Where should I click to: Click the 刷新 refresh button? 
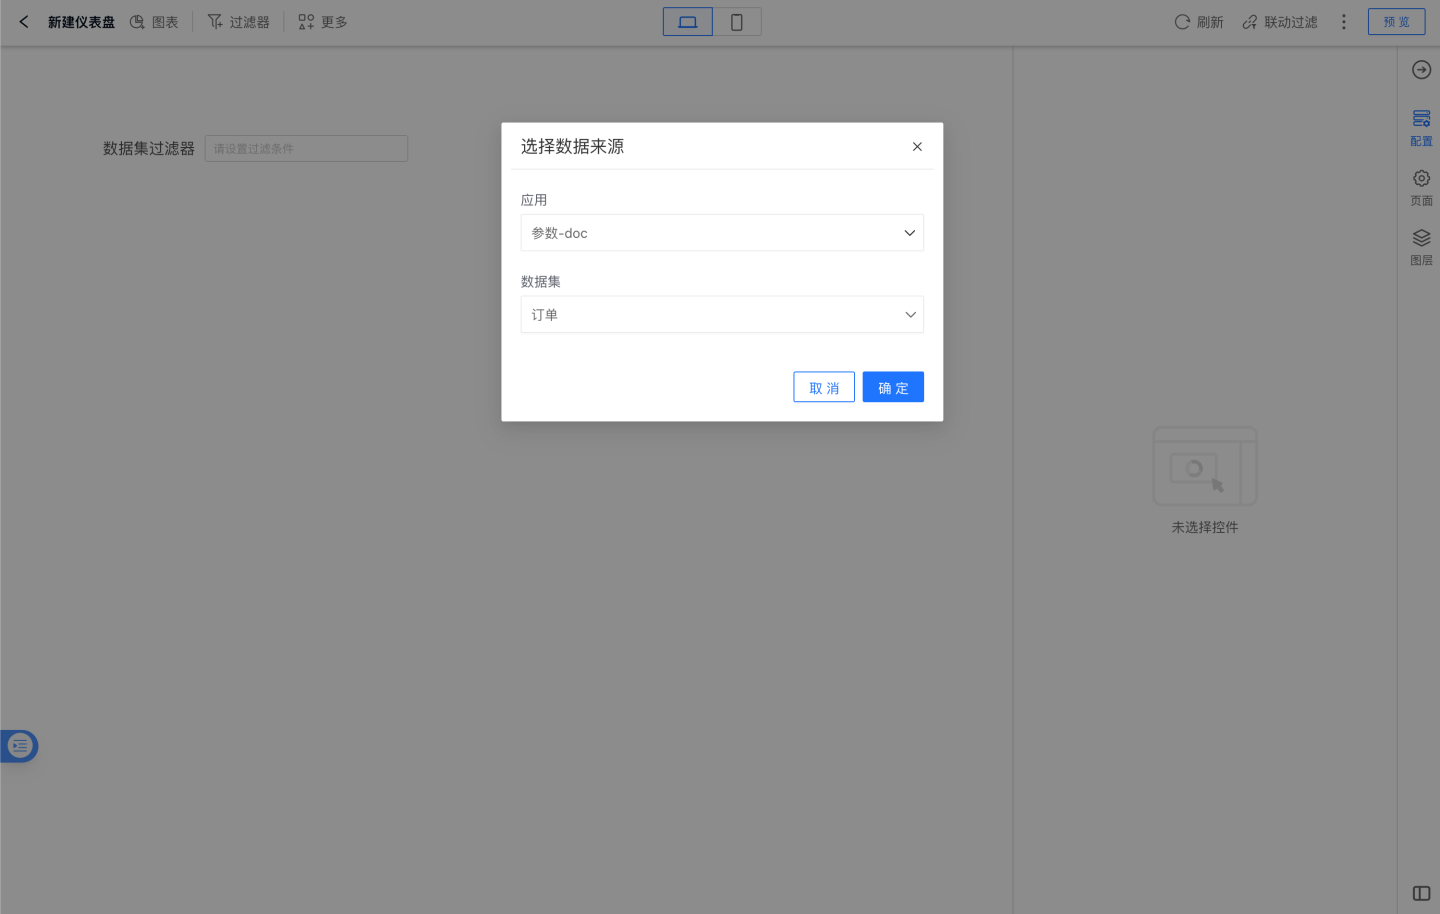point(1198,22)
